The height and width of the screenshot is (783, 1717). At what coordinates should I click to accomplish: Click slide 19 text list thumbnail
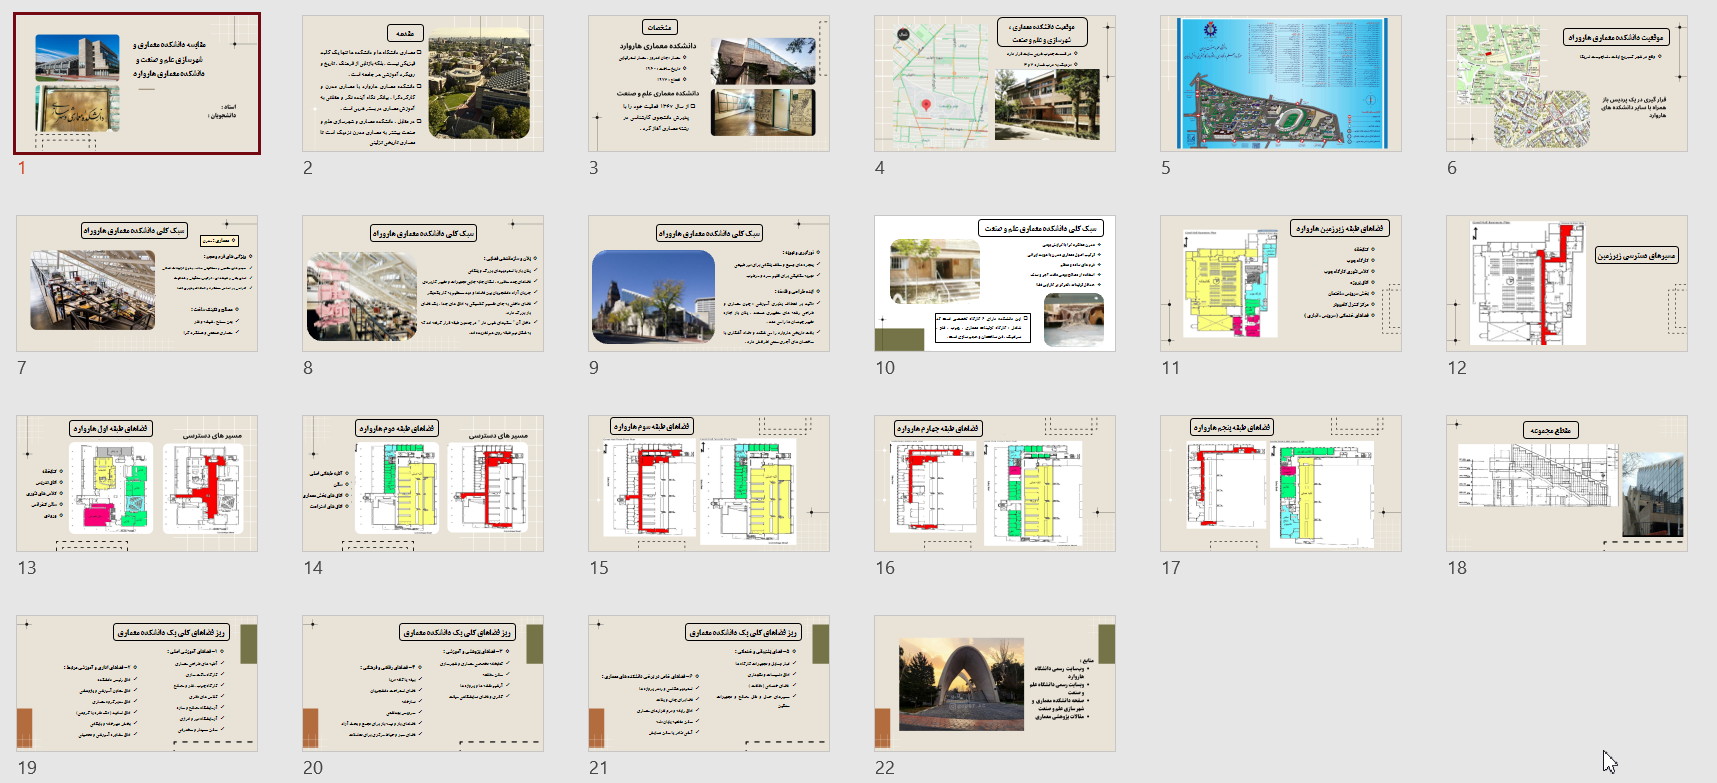[x=137, y=684]
